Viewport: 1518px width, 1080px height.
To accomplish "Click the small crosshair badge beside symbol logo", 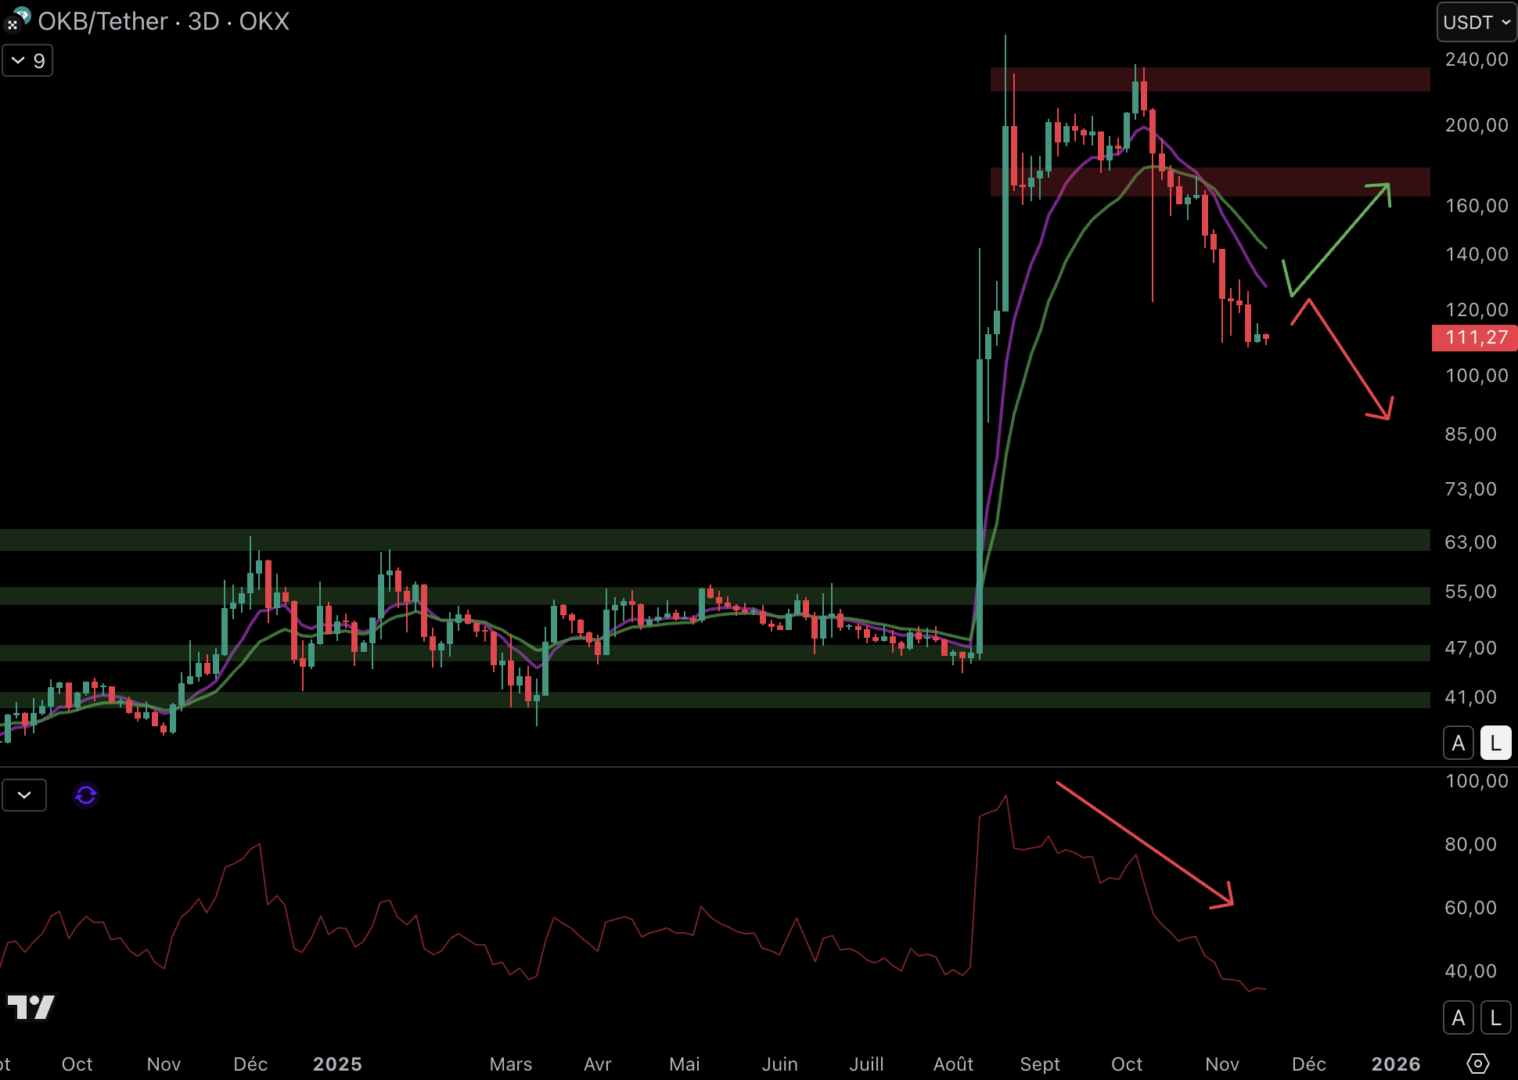I will 11,24.
